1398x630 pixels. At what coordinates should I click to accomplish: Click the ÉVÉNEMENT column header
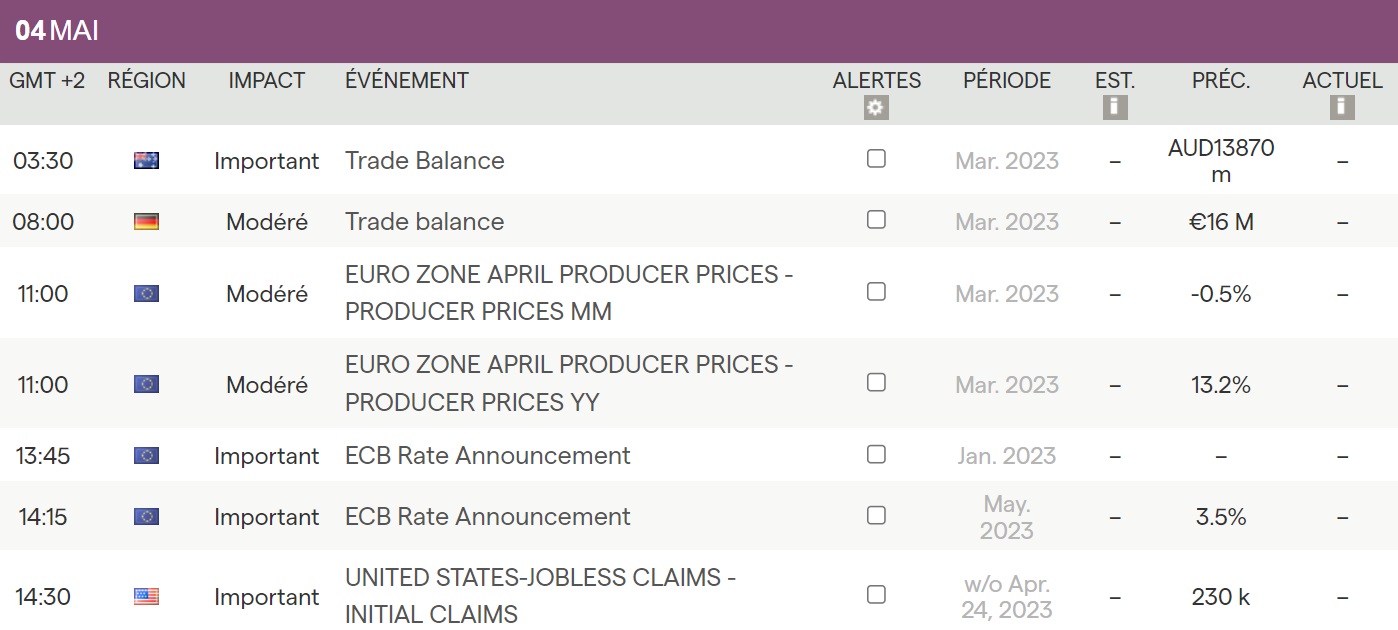(407, 81)
